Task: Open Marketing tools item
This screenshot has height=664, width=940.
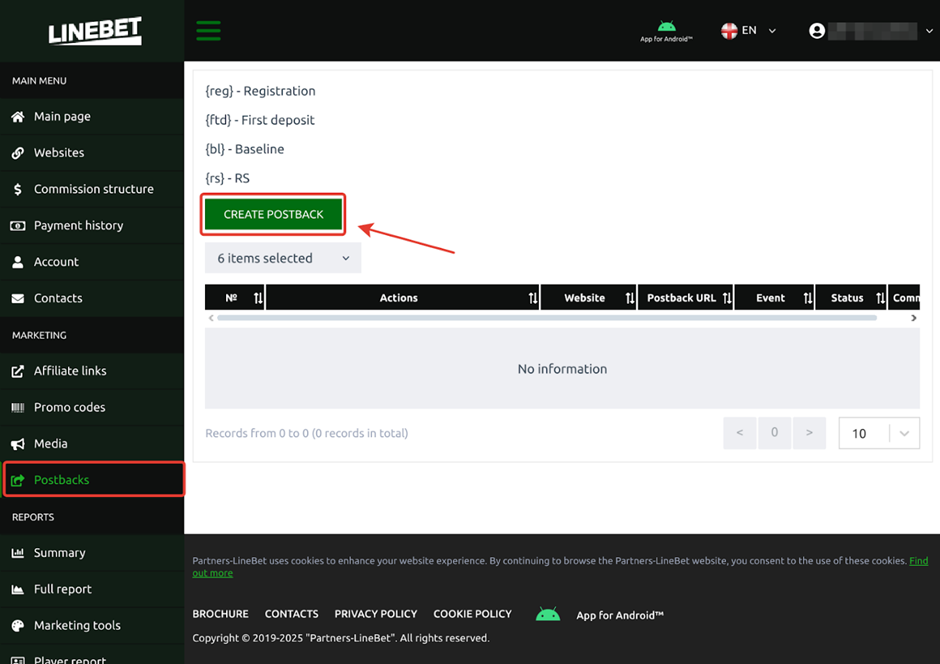Action: coord(92,626)
